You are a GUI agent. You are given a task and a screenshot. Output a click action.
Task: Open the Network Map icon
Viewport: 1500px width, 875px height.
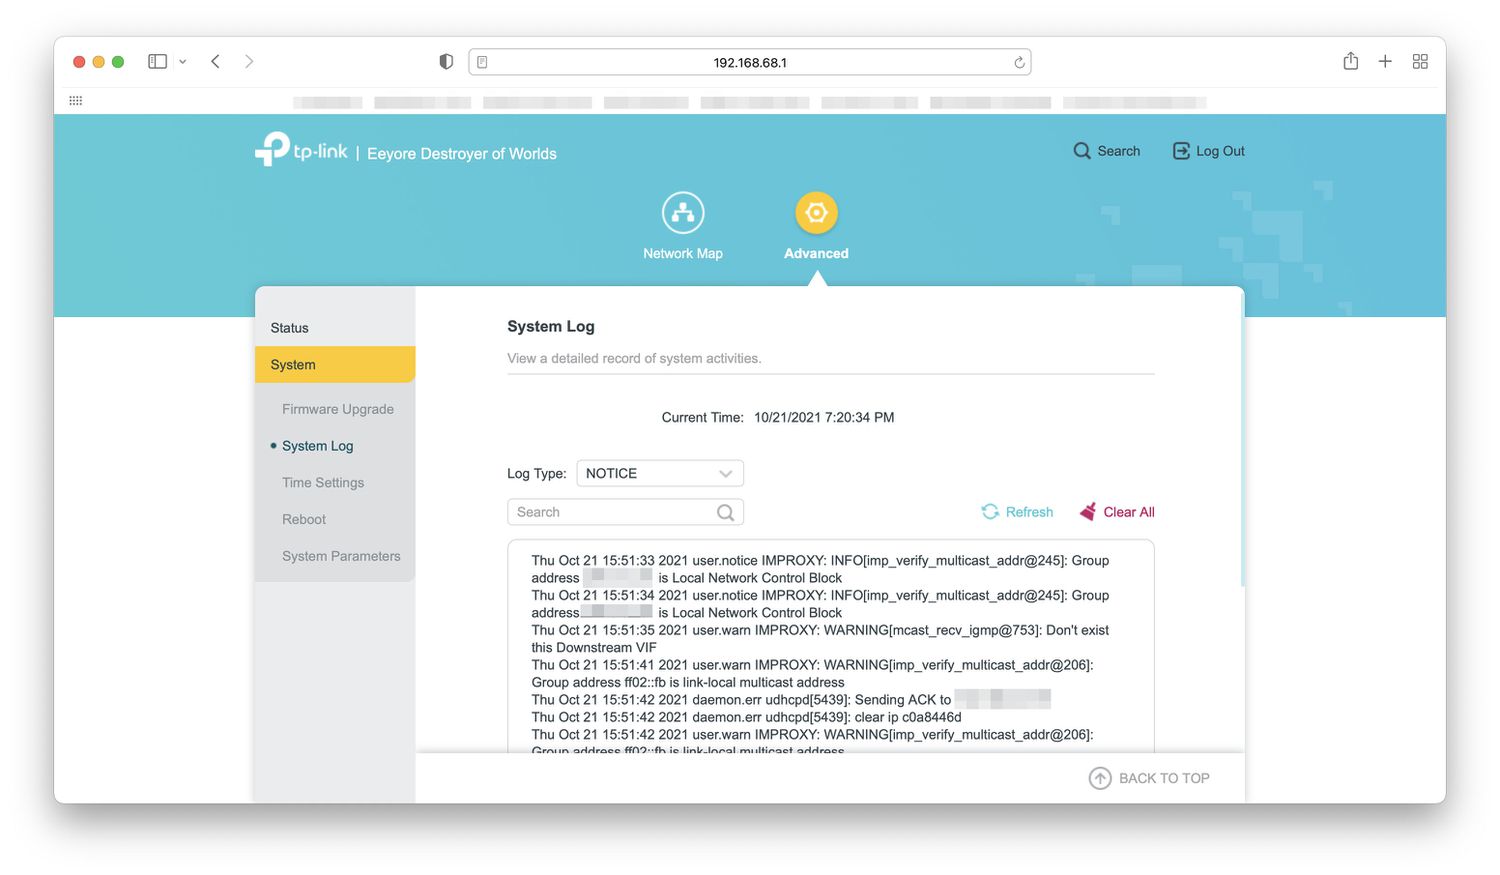click(x=683, y=213)
